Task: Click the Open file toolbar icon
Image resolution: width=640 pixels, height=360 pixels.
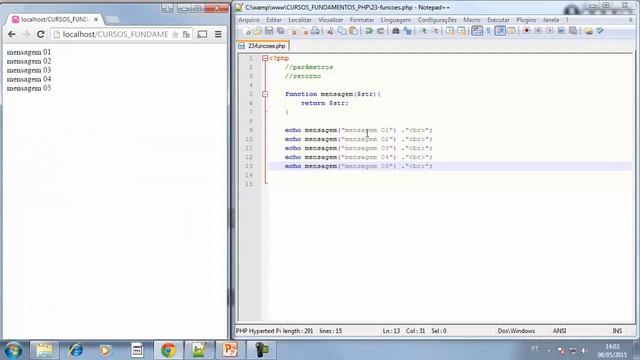Action: (258, 31)
